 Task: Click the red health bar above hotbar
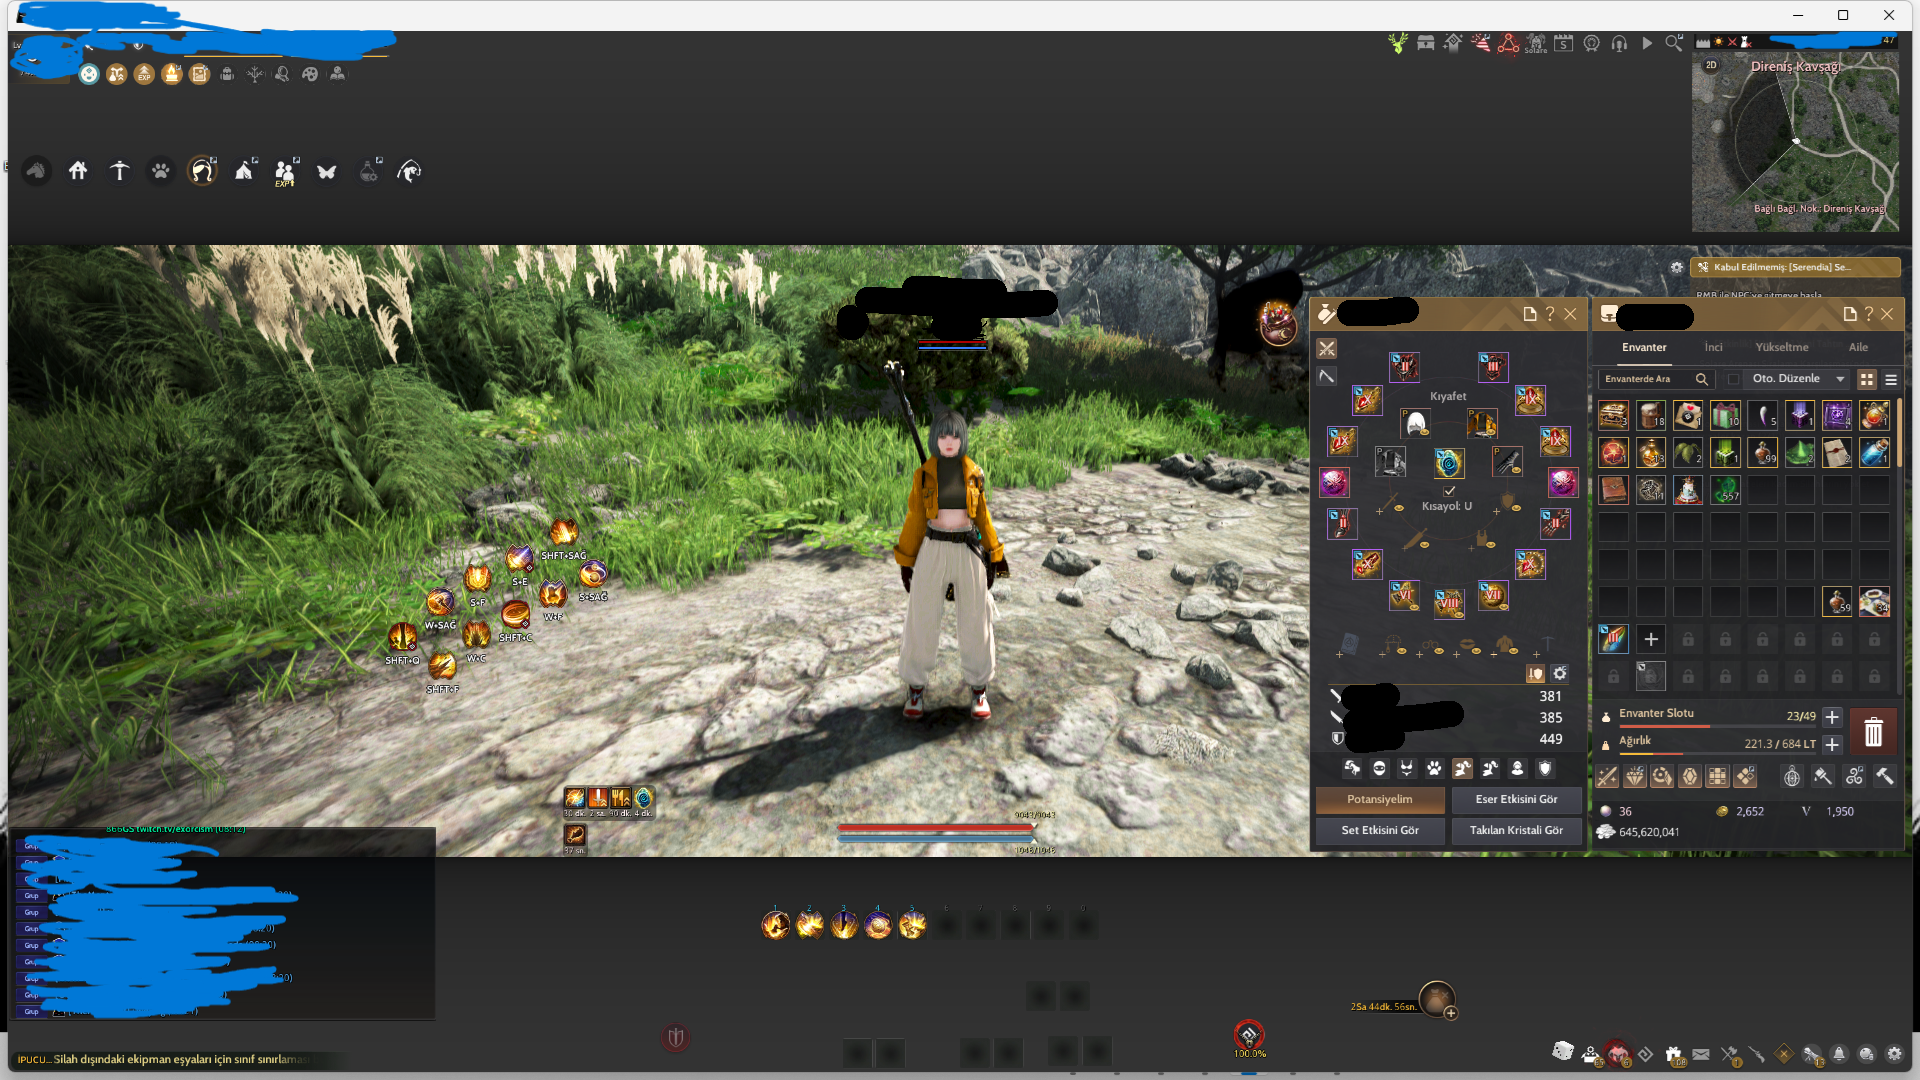pos(936,829)
